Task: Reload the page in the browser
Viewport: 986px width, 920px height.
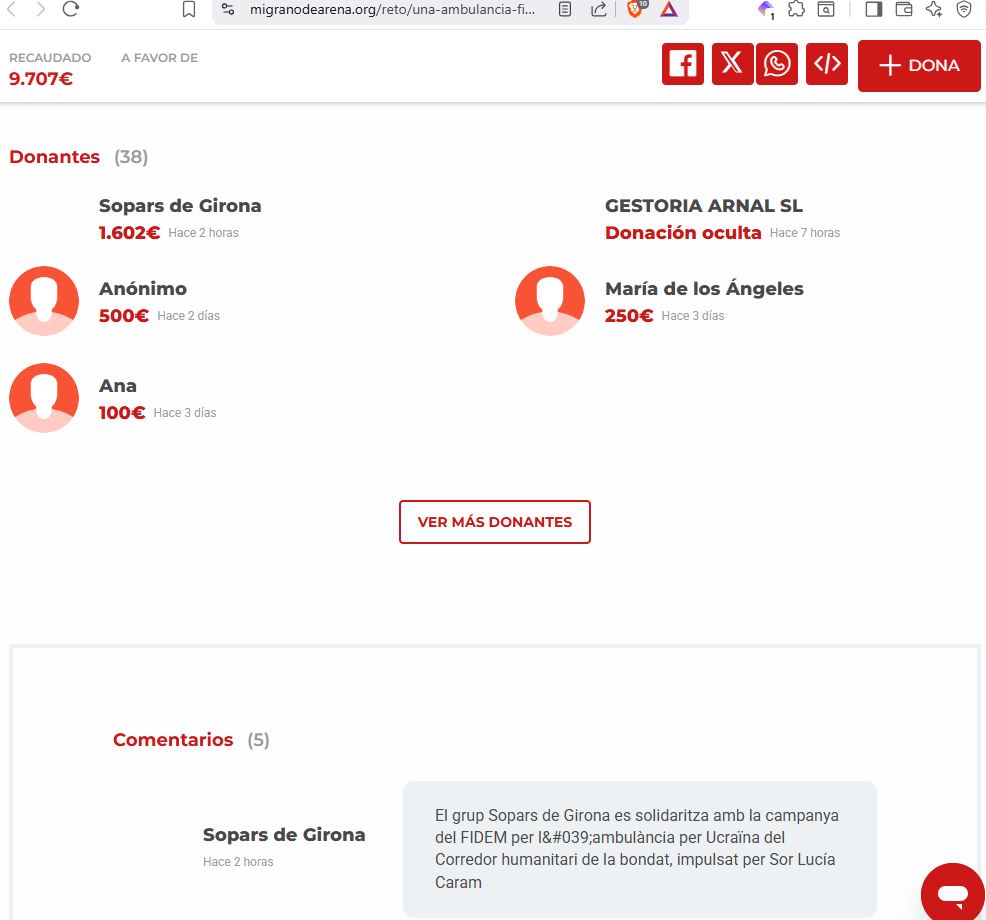Action: pyautogui.click(x=70, y=9)
